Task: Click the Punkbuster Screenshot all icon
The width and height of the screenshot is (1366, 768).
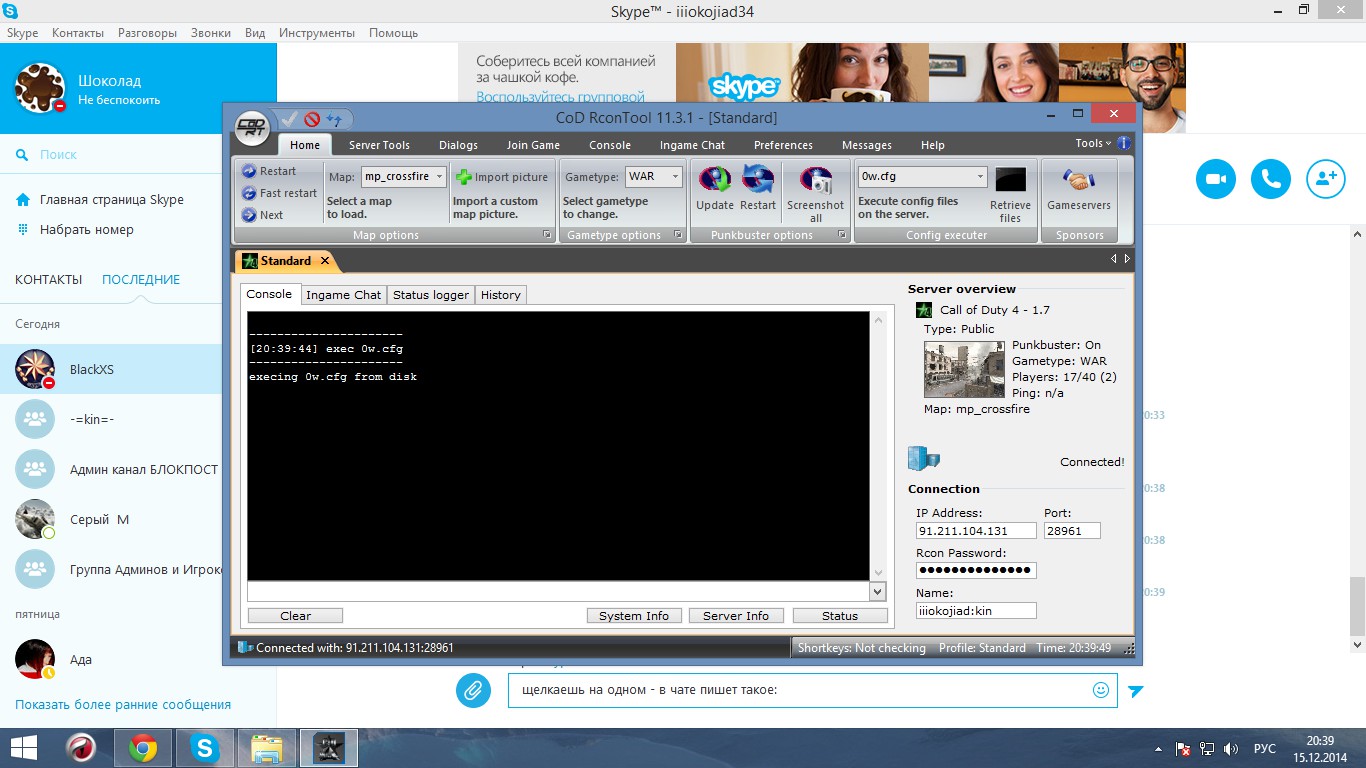Action: coord(816,180)
